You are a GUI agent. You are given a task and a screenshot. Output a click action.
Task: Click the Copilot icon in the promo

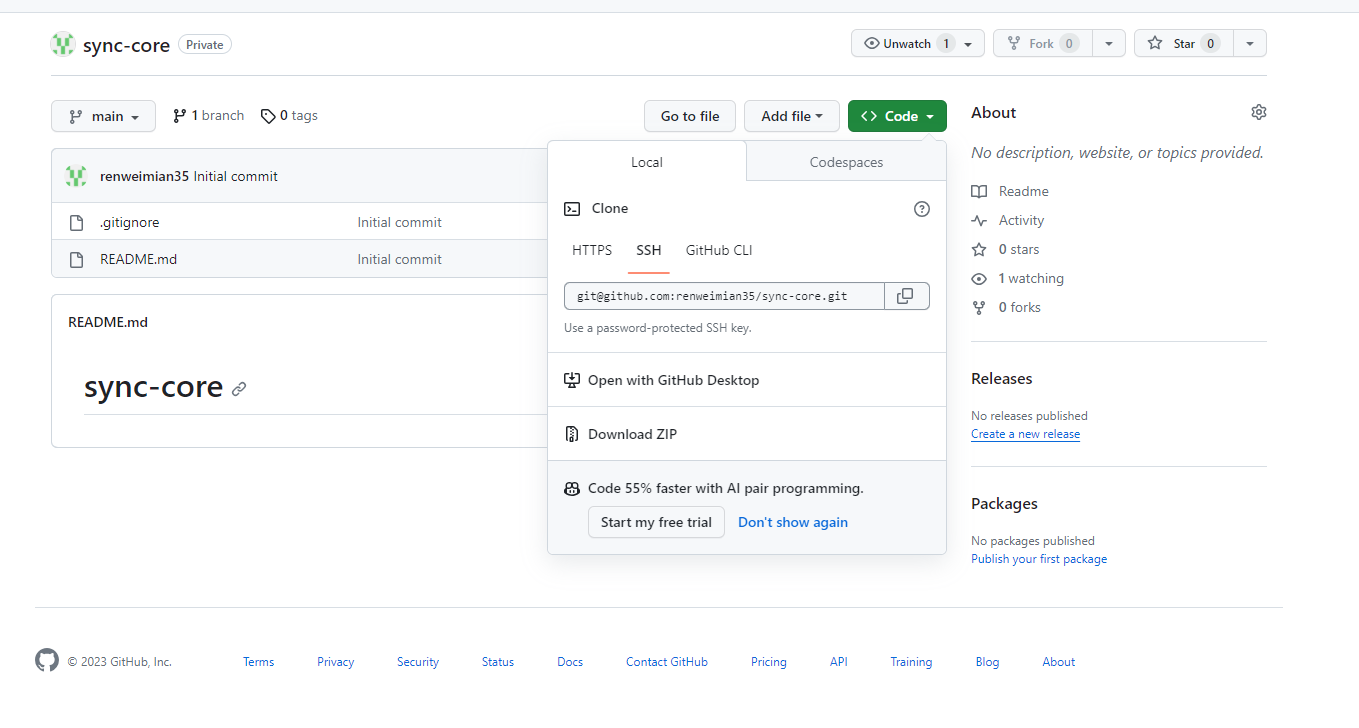(572, 489)
